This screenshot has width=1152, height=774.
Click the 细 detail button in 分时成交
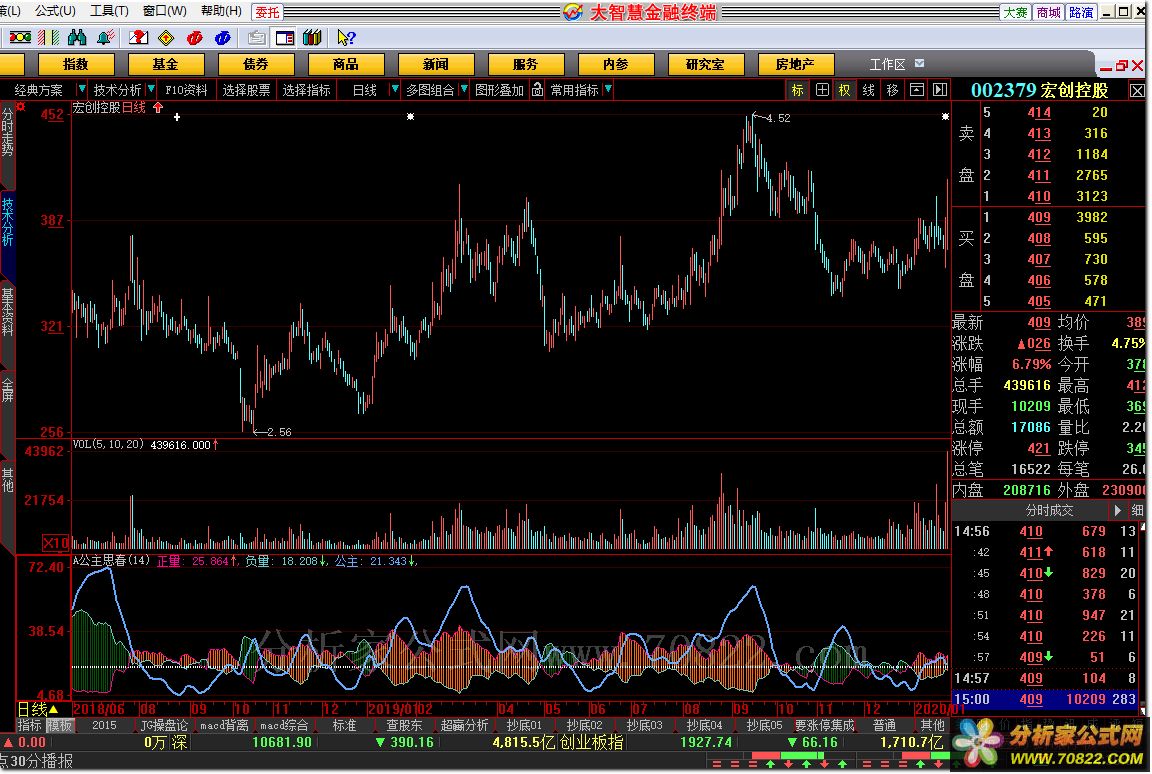(1137, 510)
